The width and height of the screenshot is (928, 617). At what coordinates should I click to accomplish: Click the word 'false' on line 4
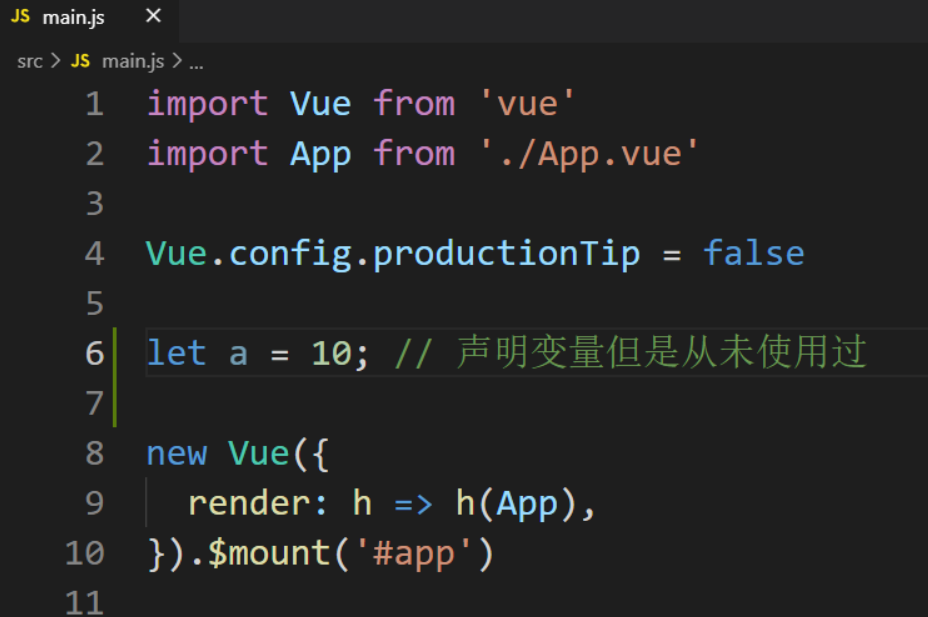[753, 253]
